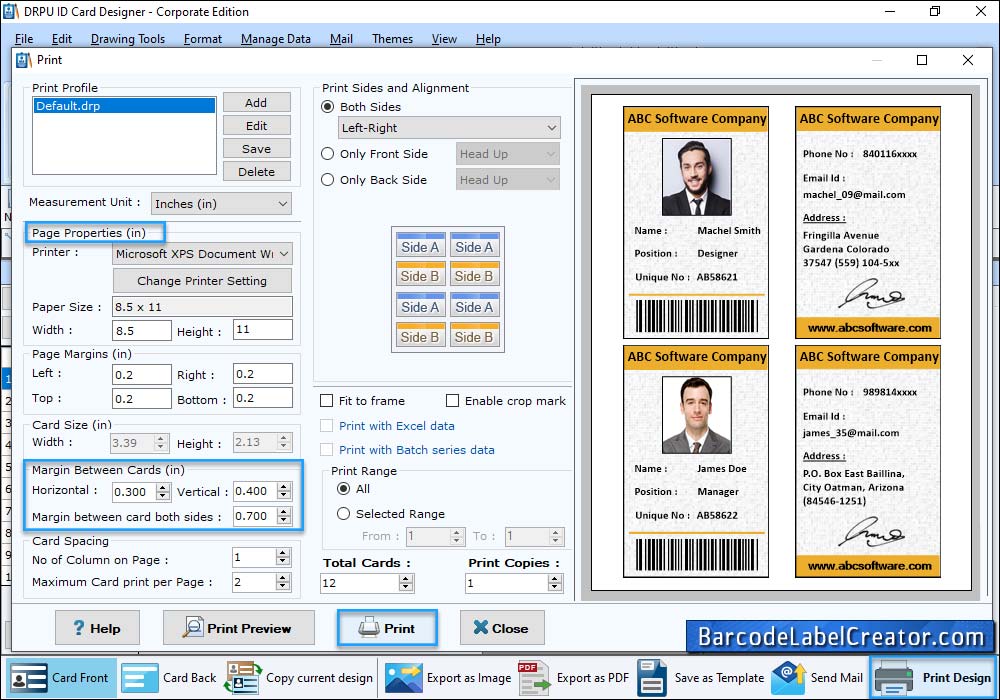The height and width of the screenshot is (700, 1000).
Task: Open the Format menu
Action: point(203,39)
